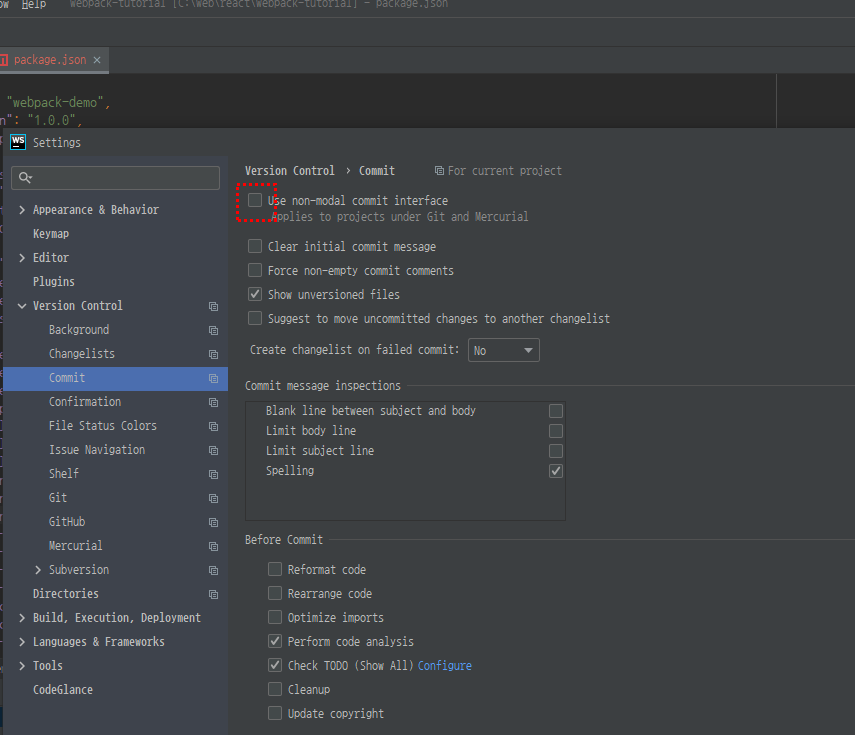The height and width of the screenshot is (735, 855).
Task: Close the package.json tab with X
Action: pos(97,60)
